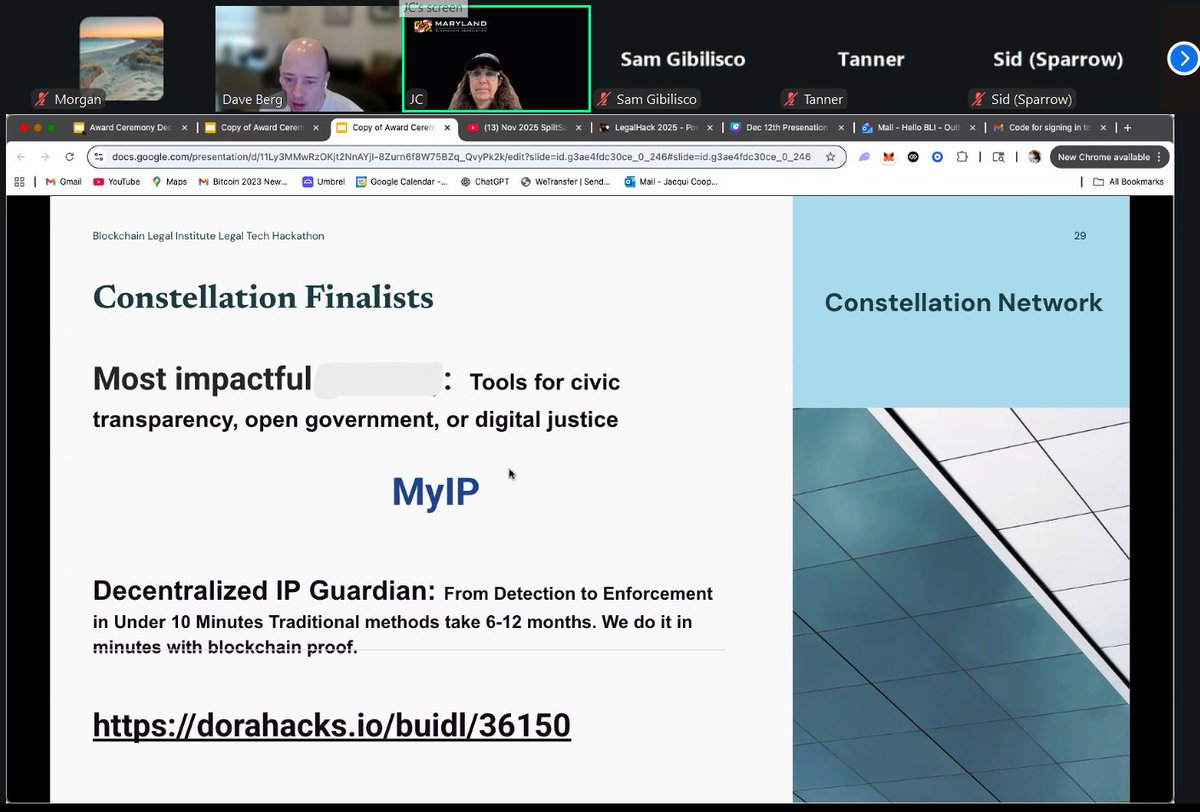Open the Gmail bookmark
The image size is (1200, 812).
[63, 182]
